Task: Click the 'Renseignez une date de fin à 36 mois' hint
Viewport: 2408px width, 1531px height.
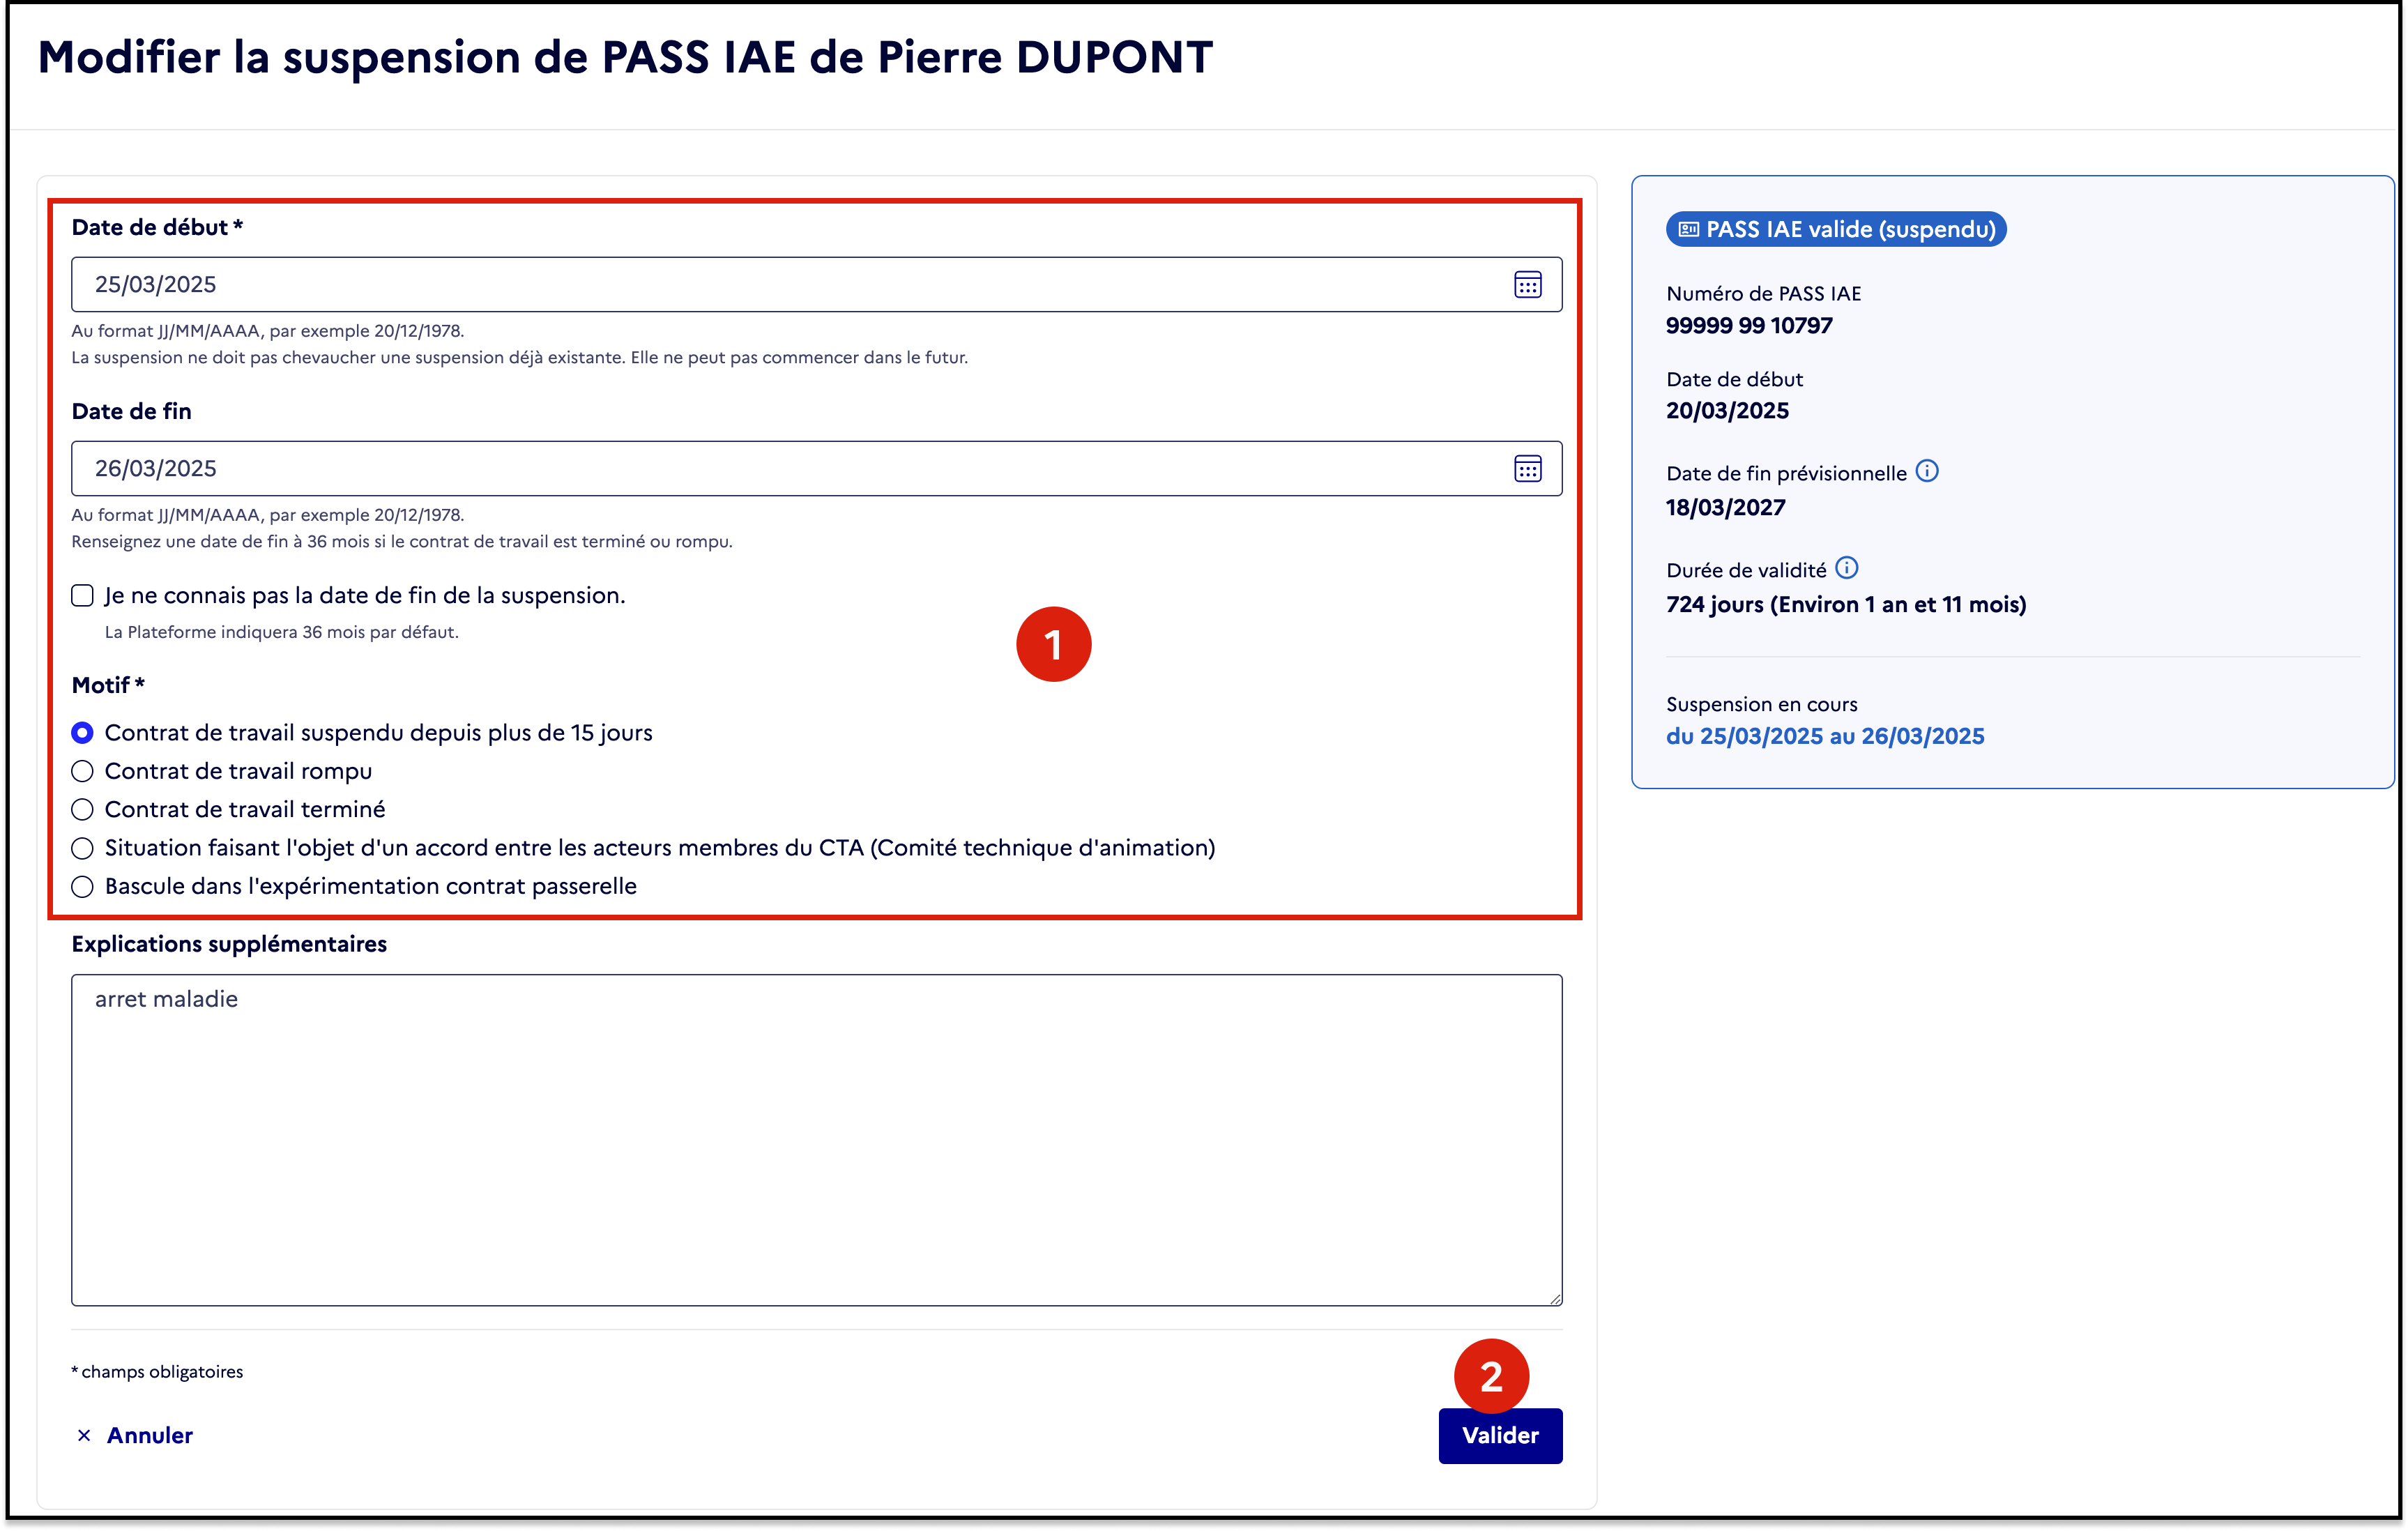Action: coord(401,541)
